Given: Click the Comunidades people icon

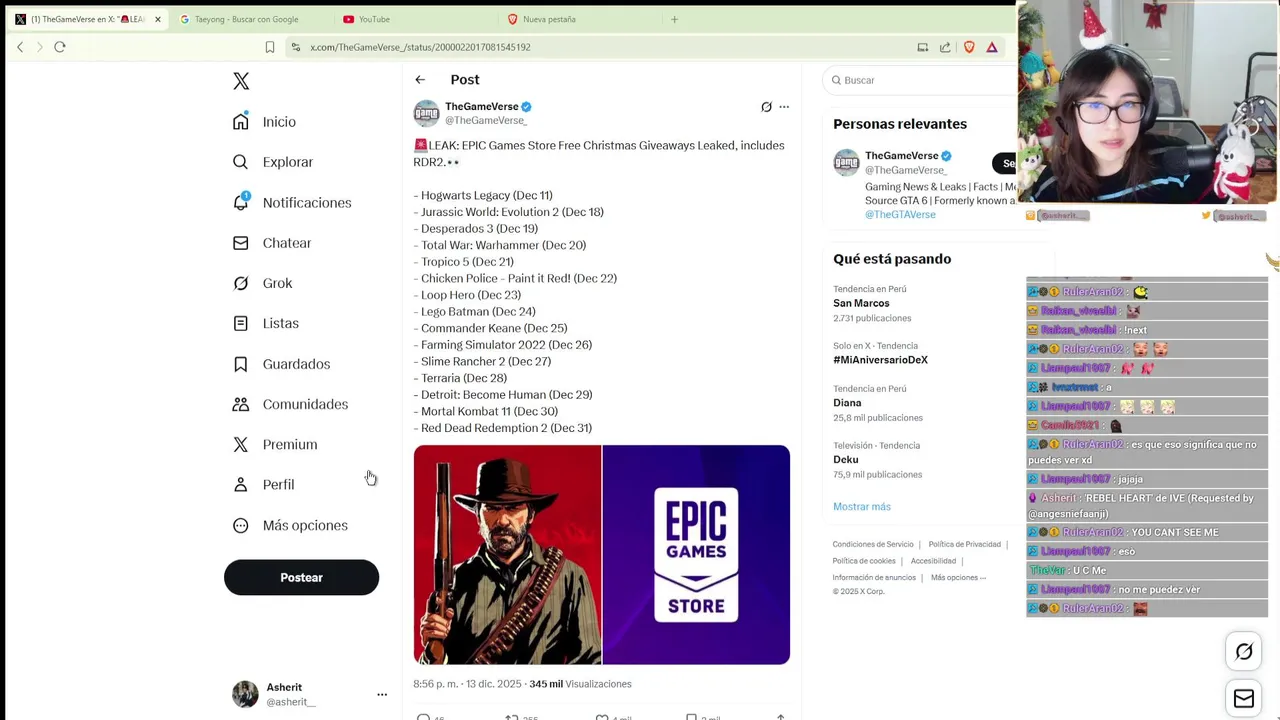Looking at the screenshot, I should pyautogui.click(x=241, y=404).
